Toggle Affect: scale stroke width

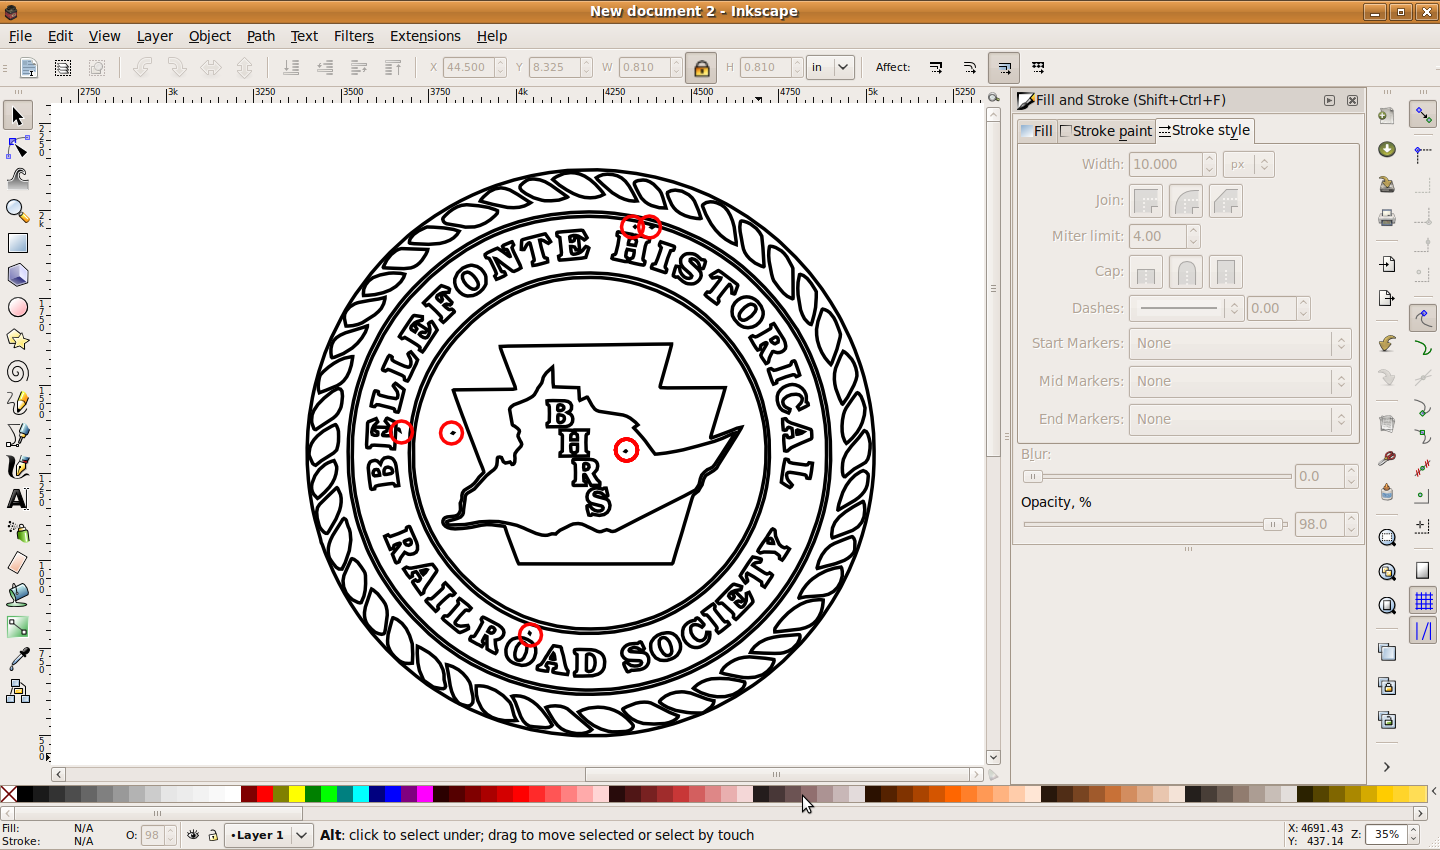point(936,68)
